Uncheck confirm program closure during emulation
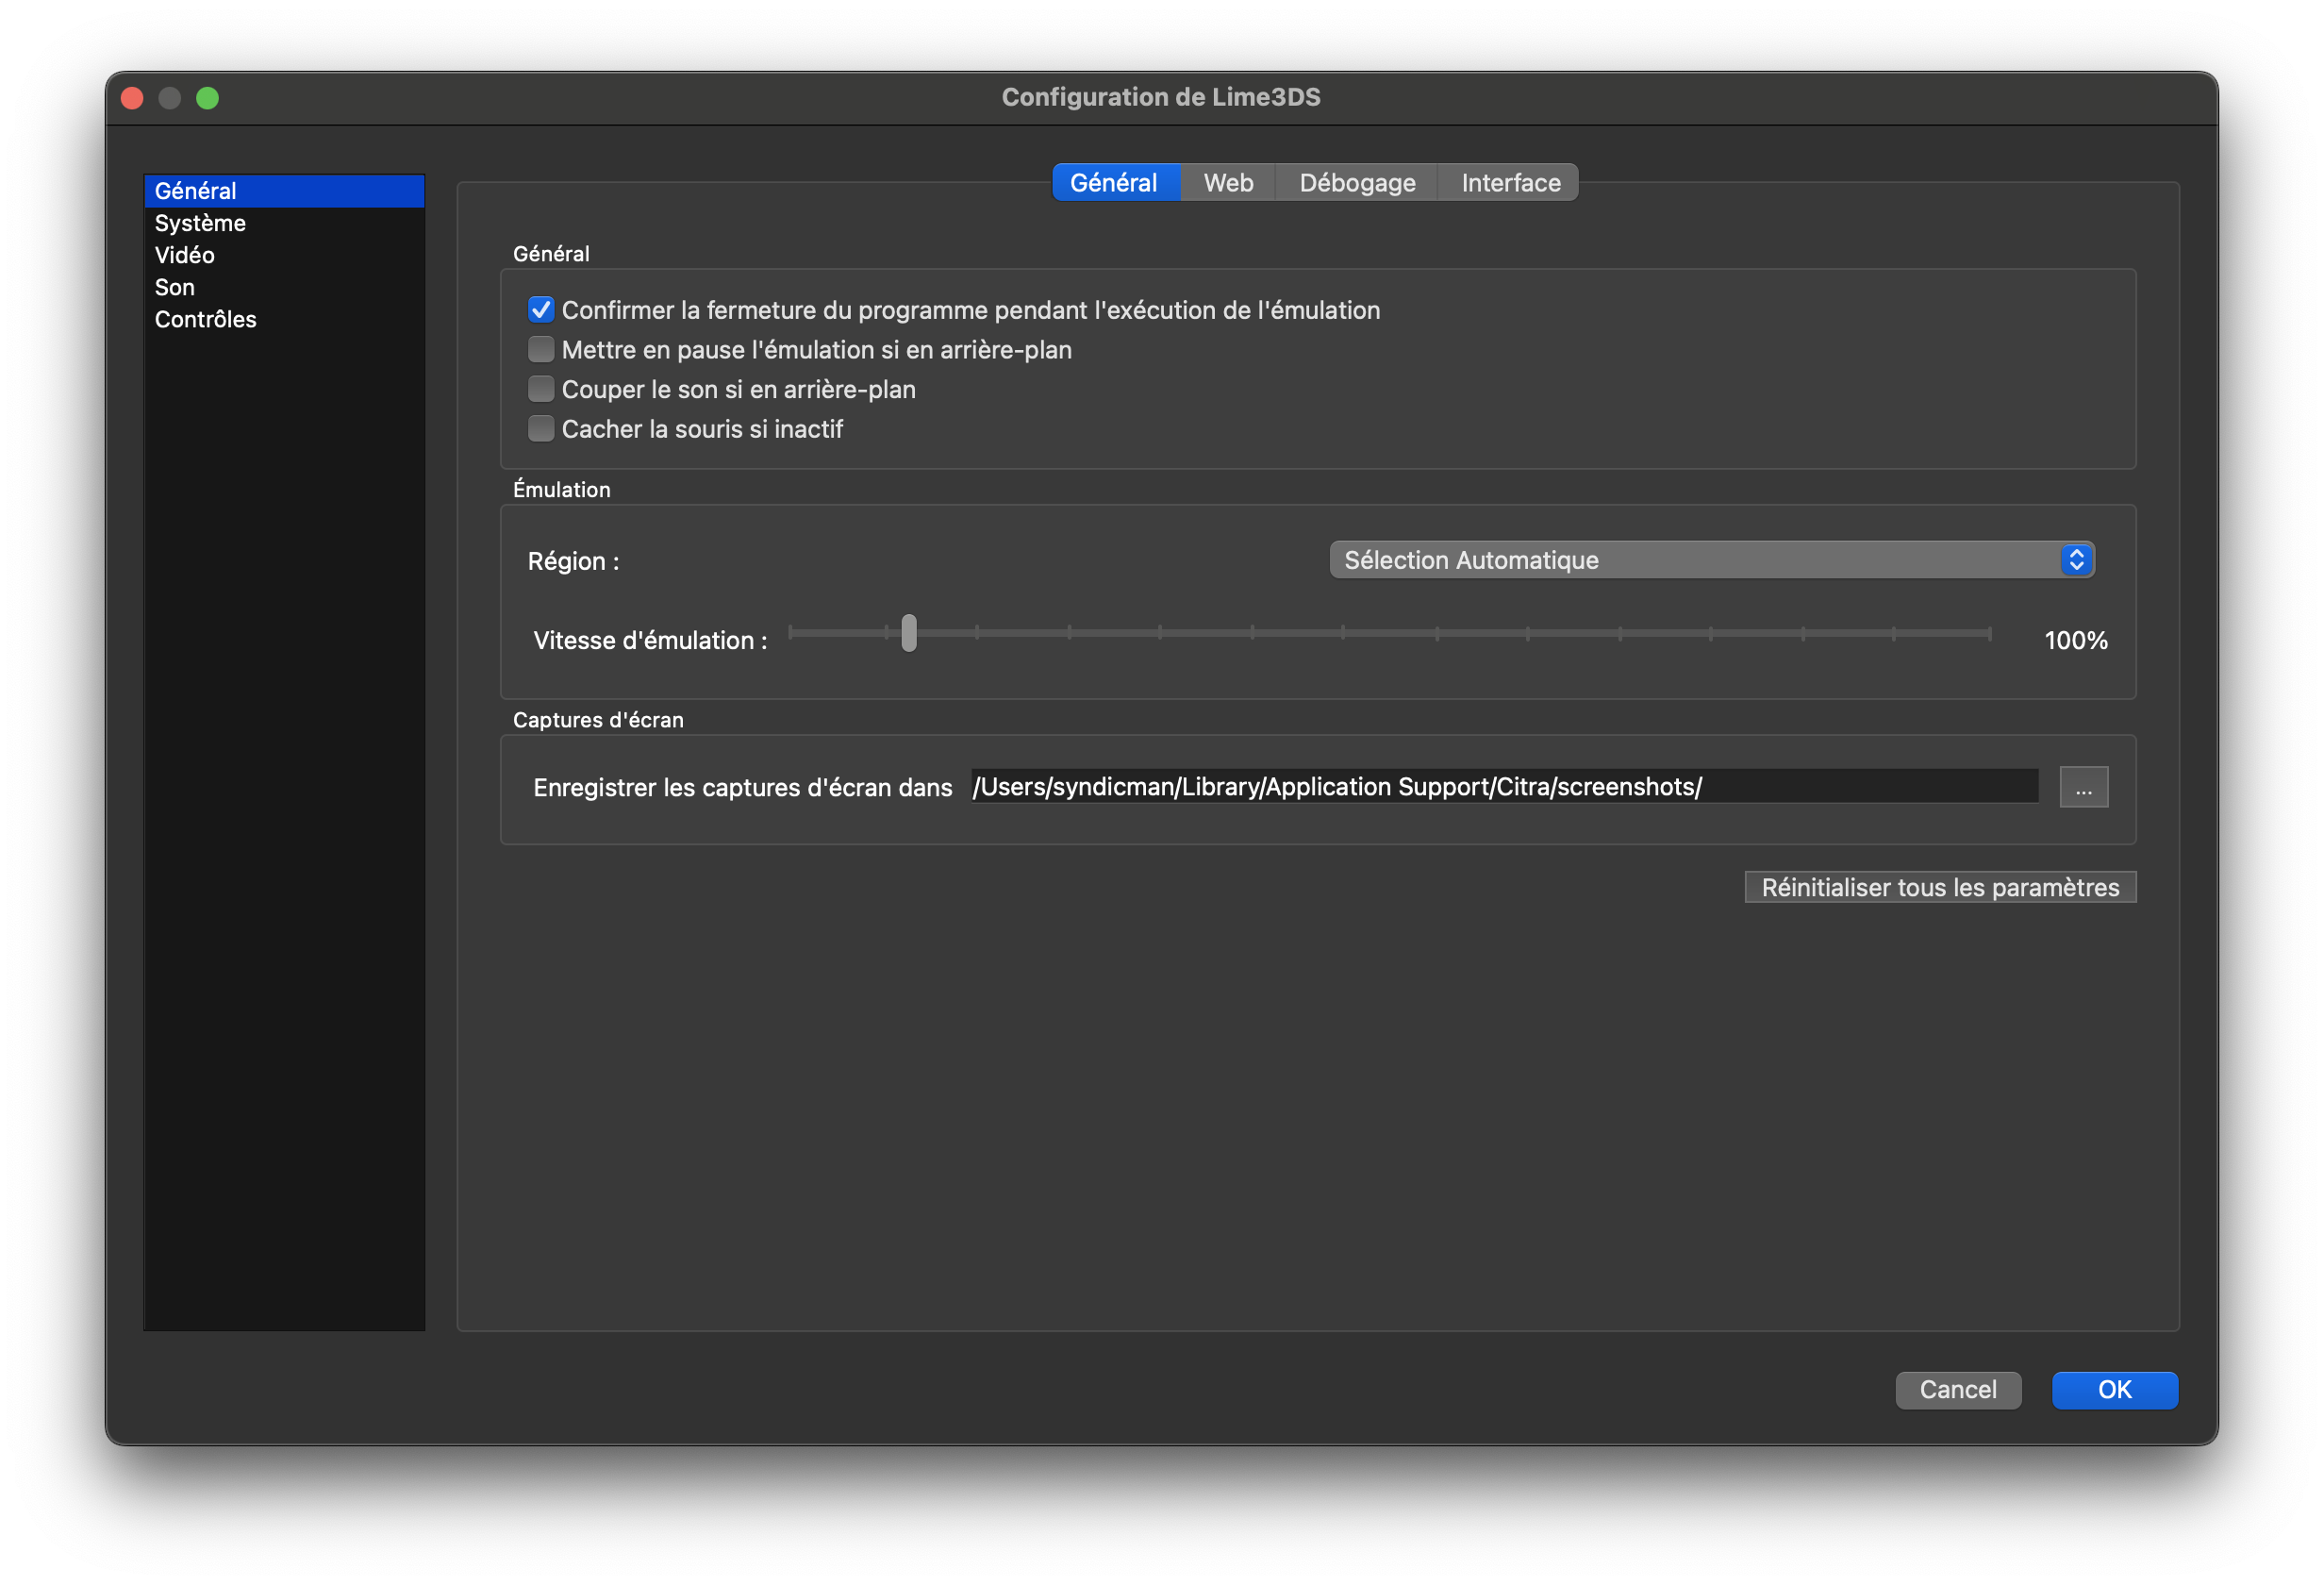Screen dimensions: 2324x1585 click(541, 310)
